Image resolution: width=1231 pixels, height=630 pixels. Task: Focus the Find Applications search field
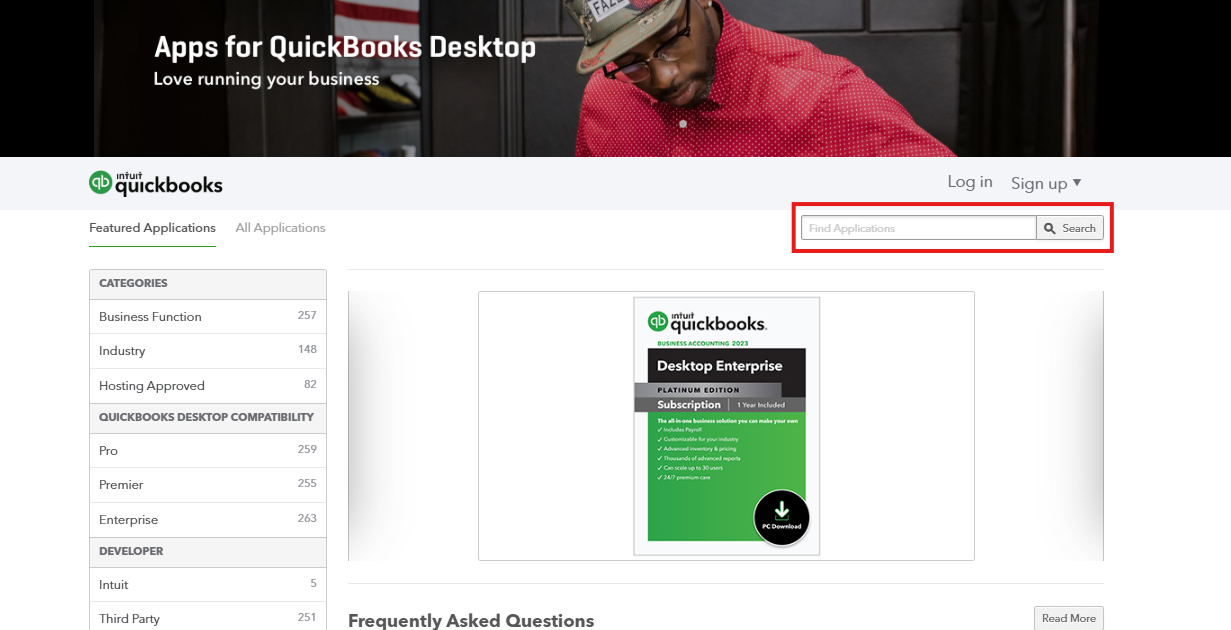(918, 228)
